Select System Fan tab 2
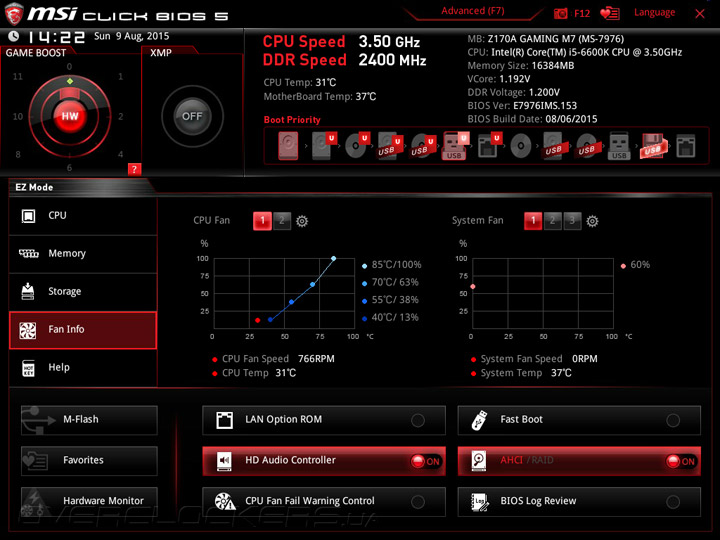 tap(553, 221)
